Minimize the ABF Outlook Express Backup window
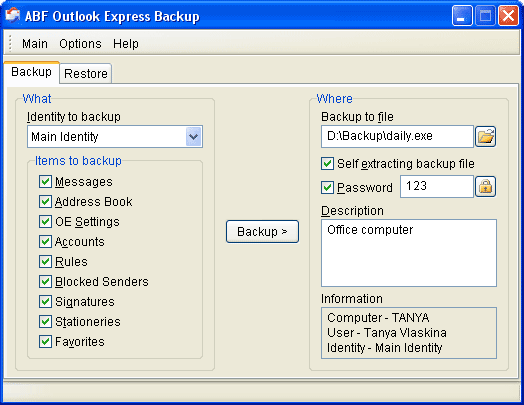The image size is (524, 405). [462, 15]
